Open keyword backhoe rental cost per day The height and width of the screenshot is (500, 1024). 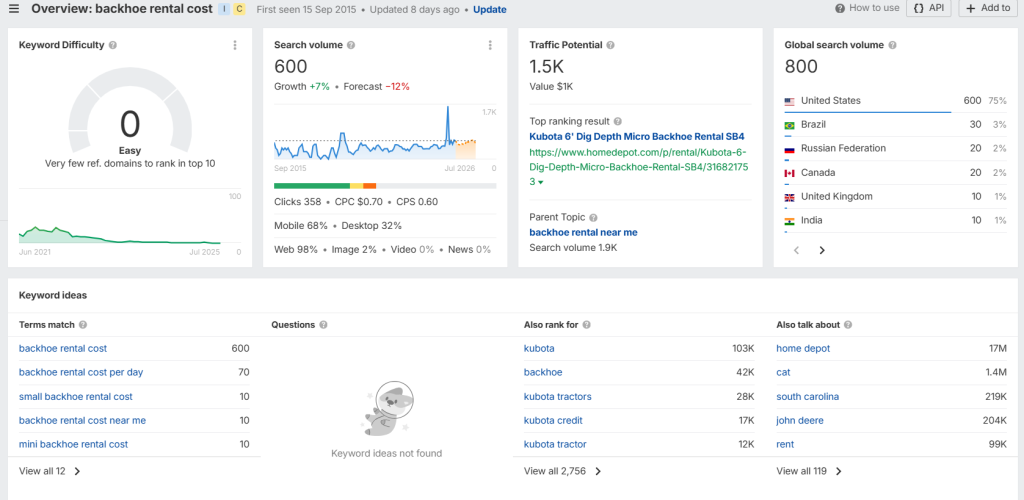point(81,373)
